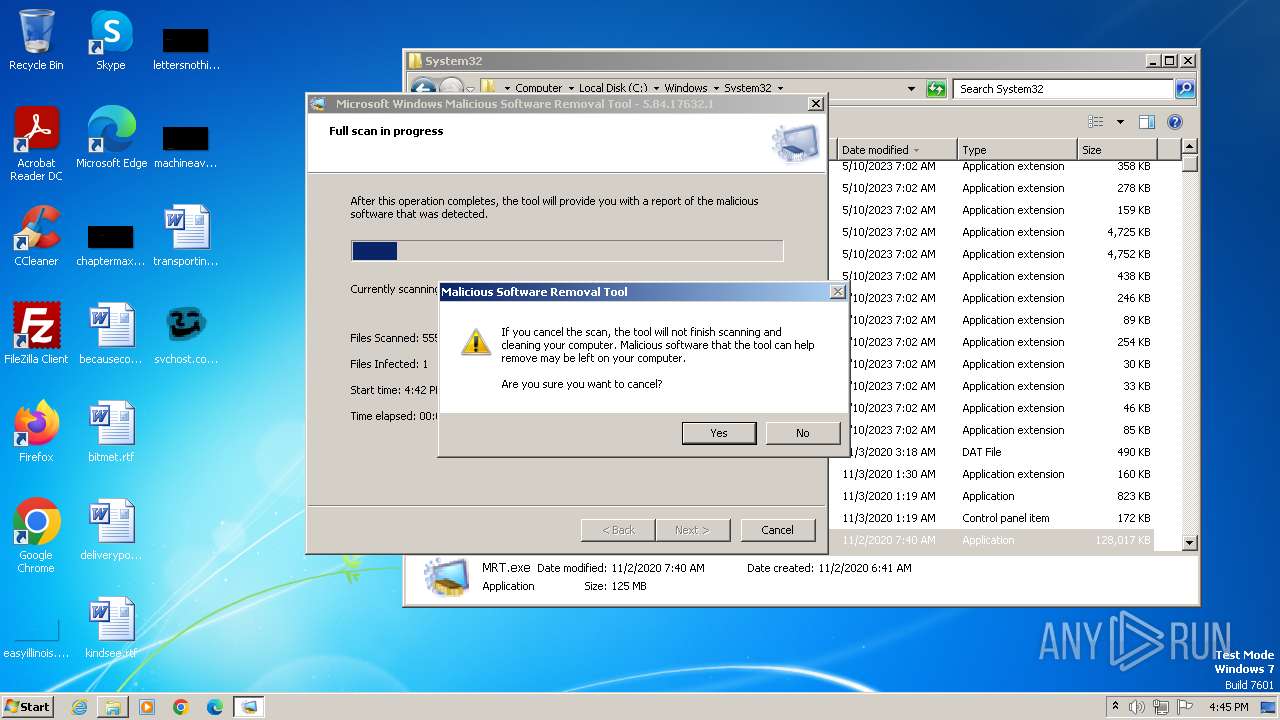The width and height of the screenshot is (1280, 720).
Task: Click the green refresh button in Explorer
Action: 936,88
